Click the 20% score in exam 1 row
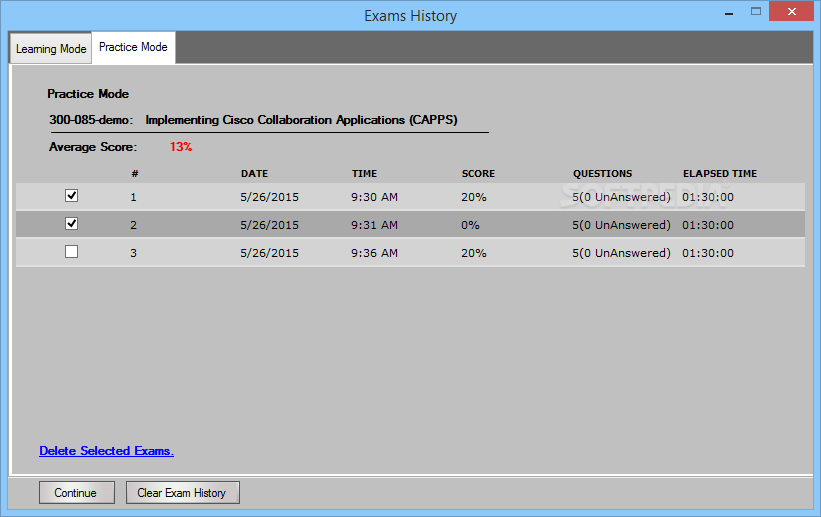The width and height of the screenshot is (821, 517). (x=474, y=197)
